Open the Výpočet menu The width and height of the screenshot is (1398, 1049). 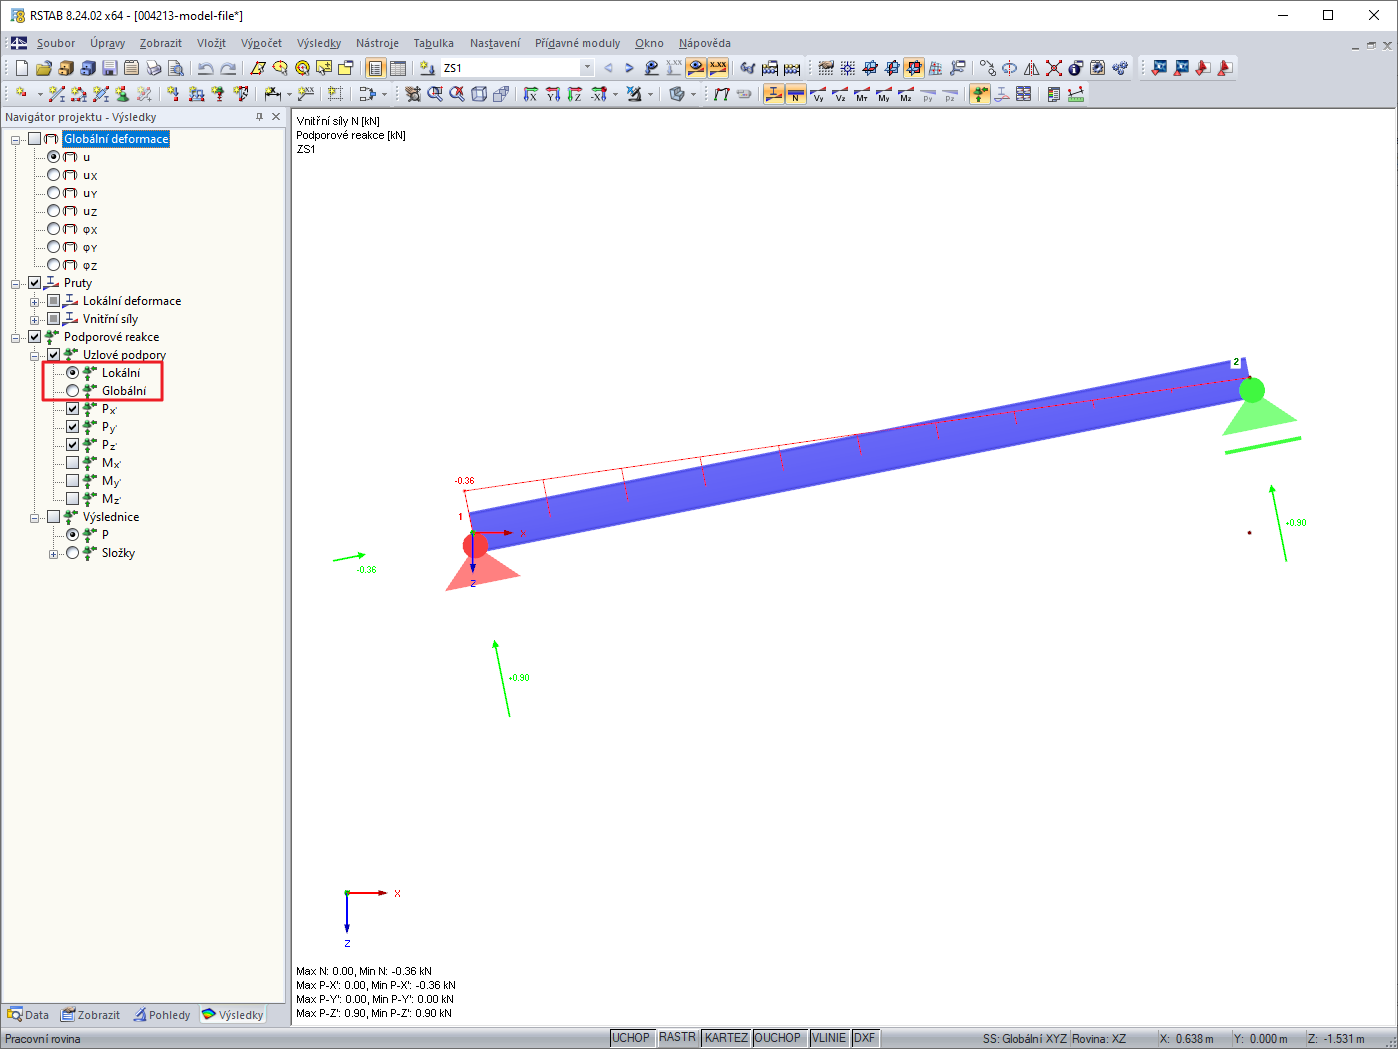coord(261,43)
